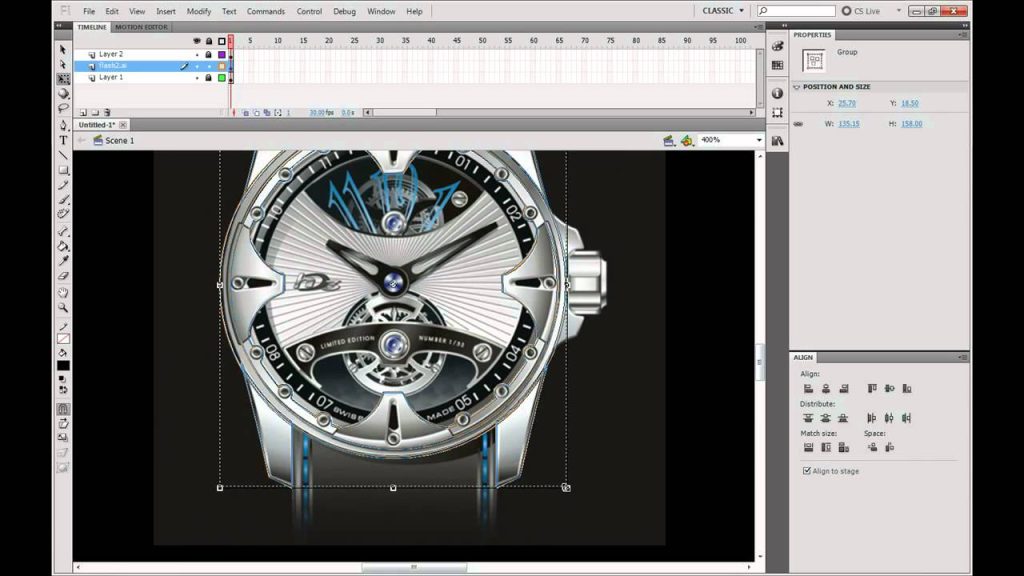Click the X position value 25.70
The width and height of the screenshot is (1024, 576).
click(846, 103)
